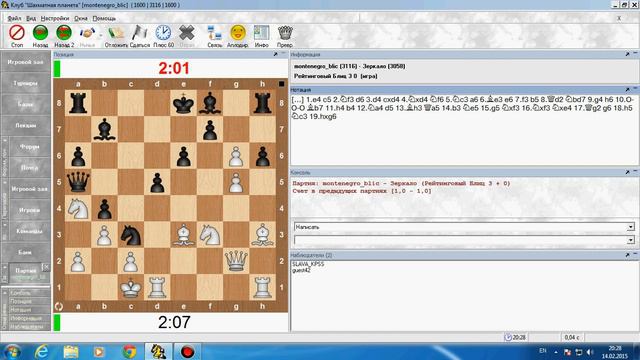Undock the Нотация panel with arrow icon
Viewport: 640px width, 360px height.
627,89
